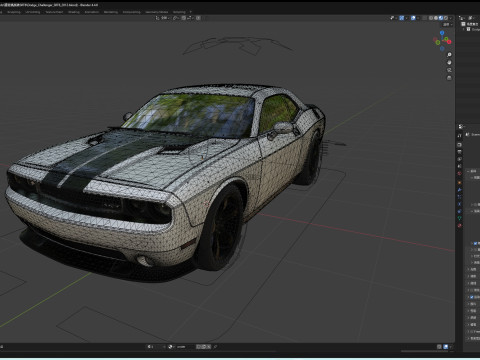
Task: Click the blue Z axis on navigation gizmo
Action: click(442, 33)
